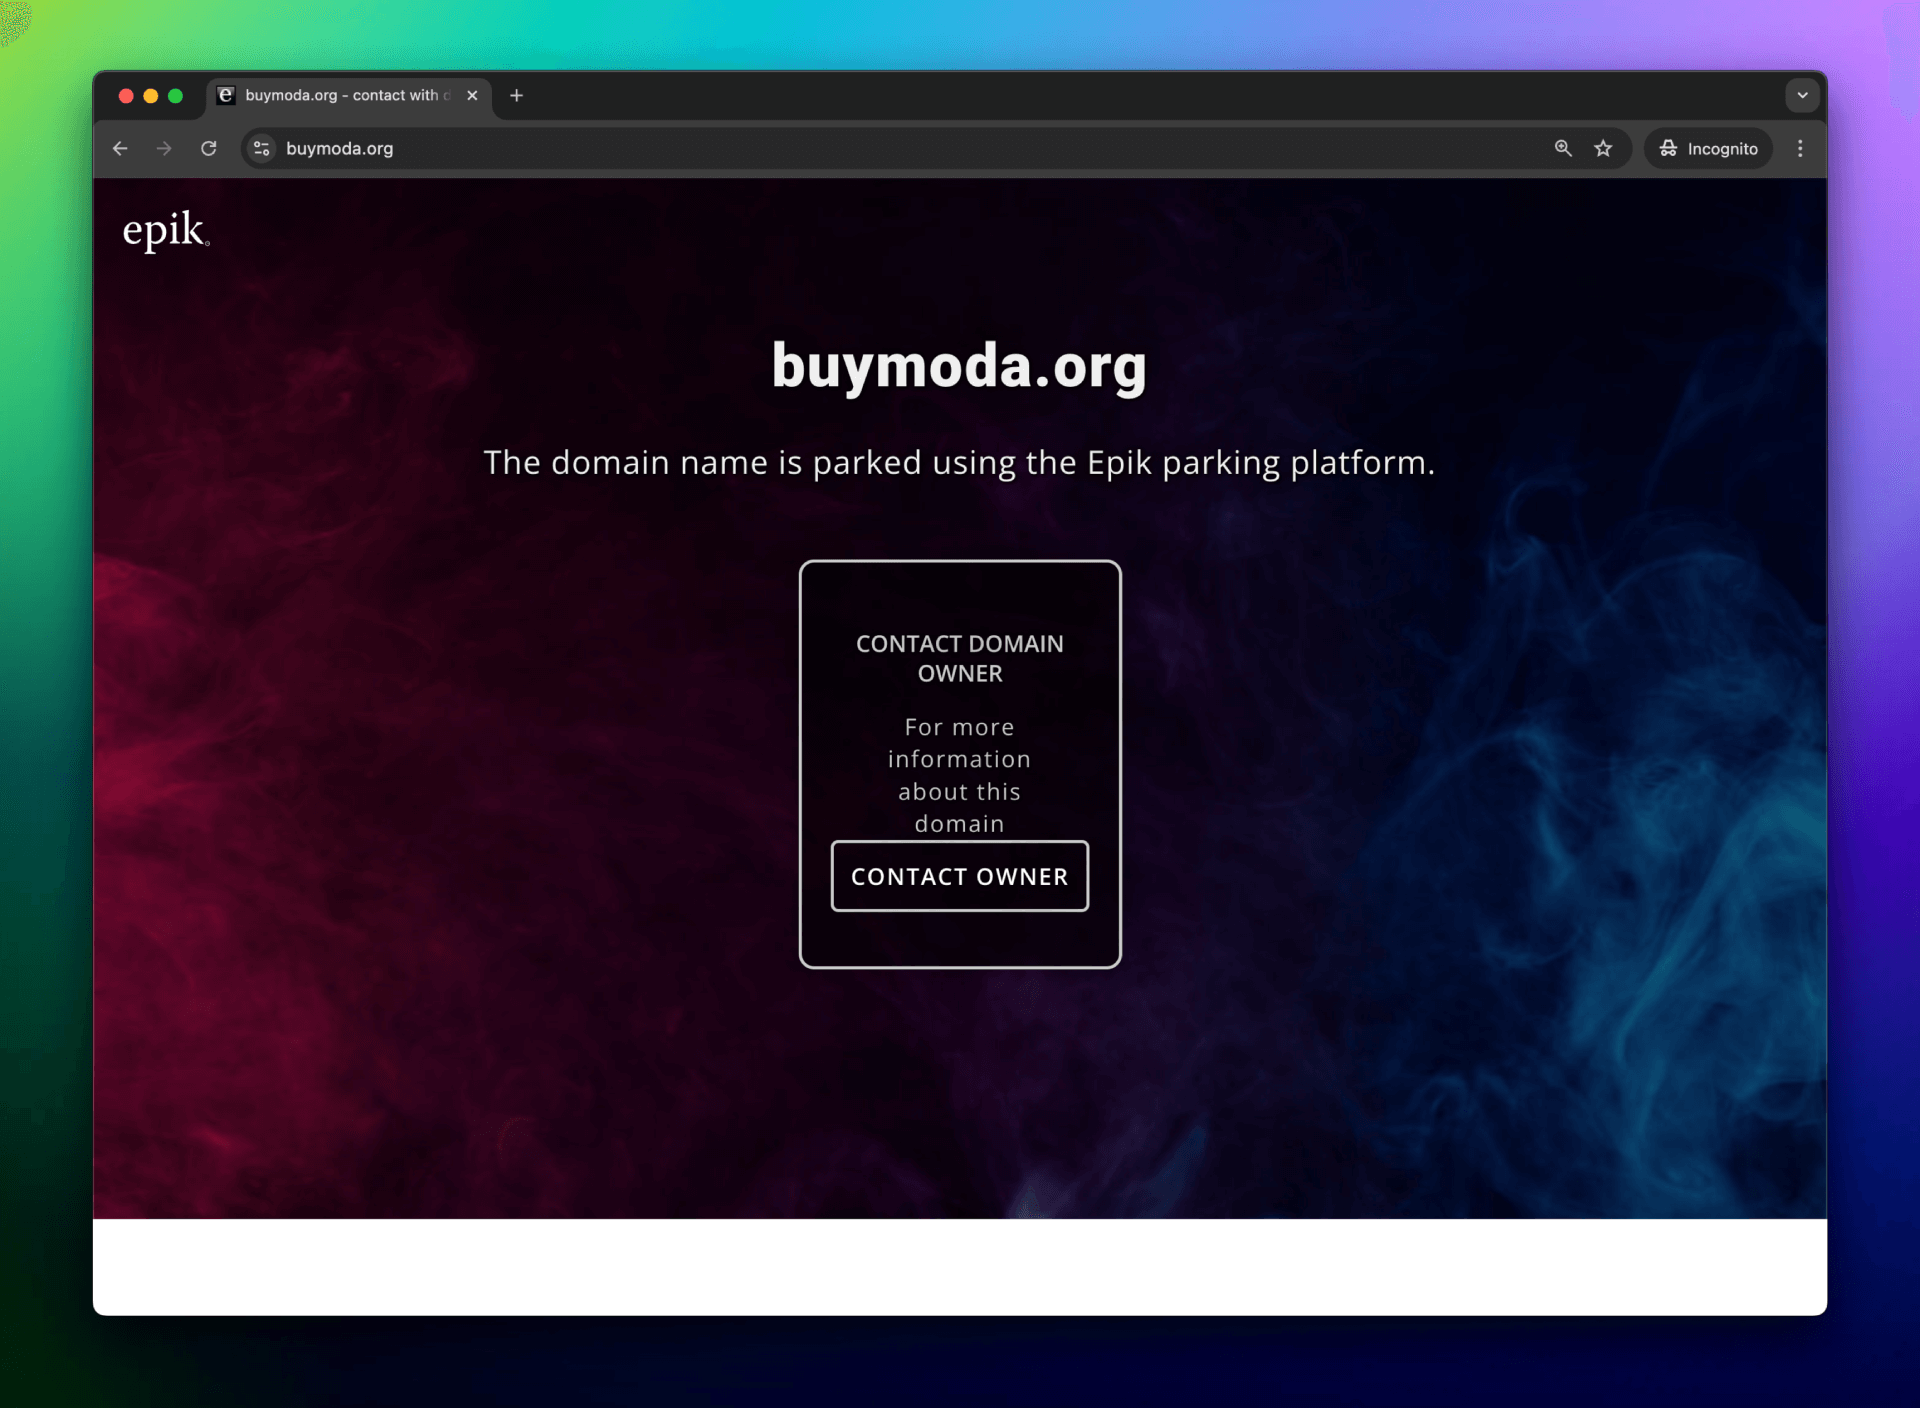1920x1408 pixels.
Task: Close the buymoda.org tab
Action: point(472,96)
